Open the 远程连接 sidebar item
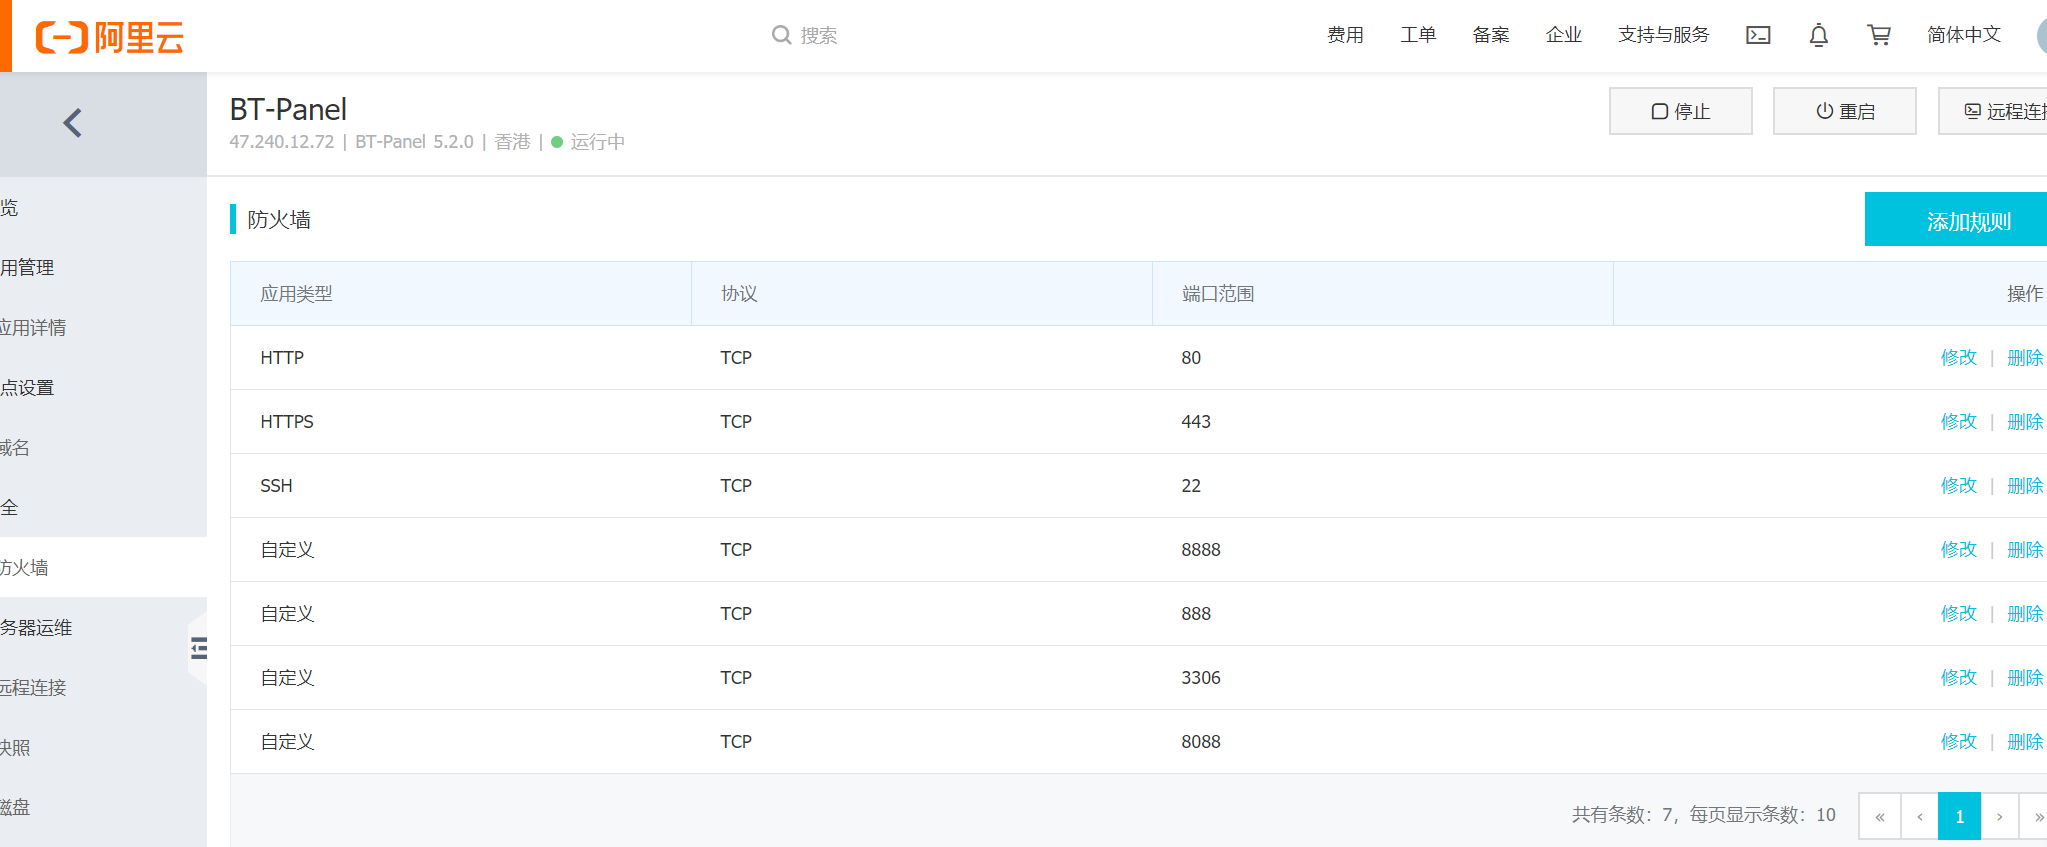The height and width of the screenshot is (847, 2047). 103,687
